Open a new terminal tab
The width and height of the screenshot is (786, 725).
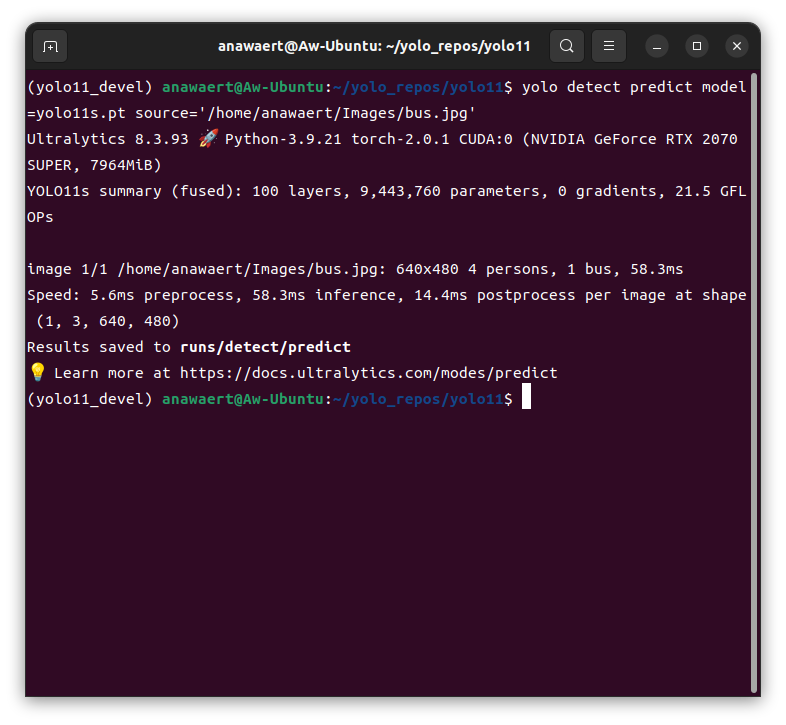[50, 46]
